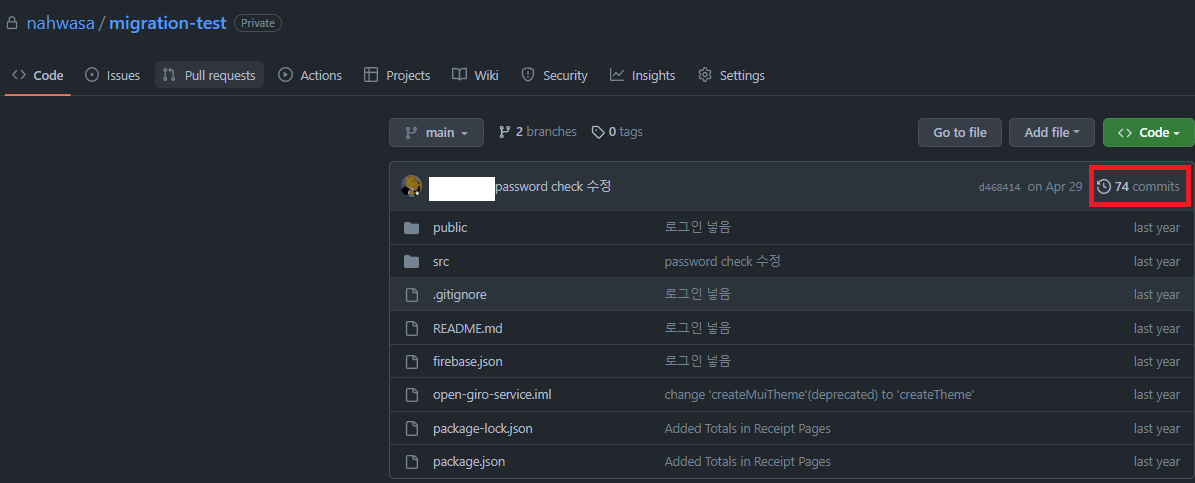Open commit hash d468414

tap(999, 187)
